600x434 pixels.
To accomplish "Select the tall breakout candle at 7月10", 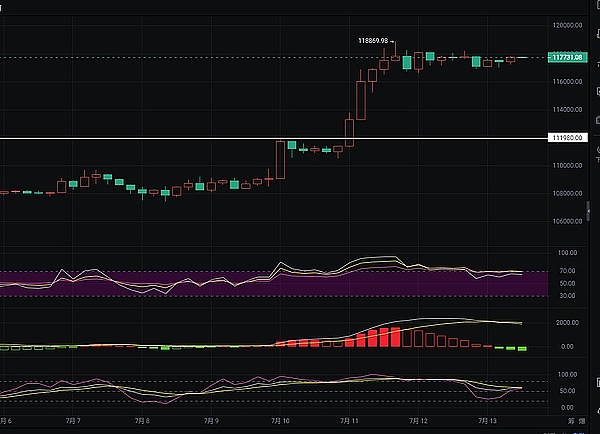I will 280,160.
